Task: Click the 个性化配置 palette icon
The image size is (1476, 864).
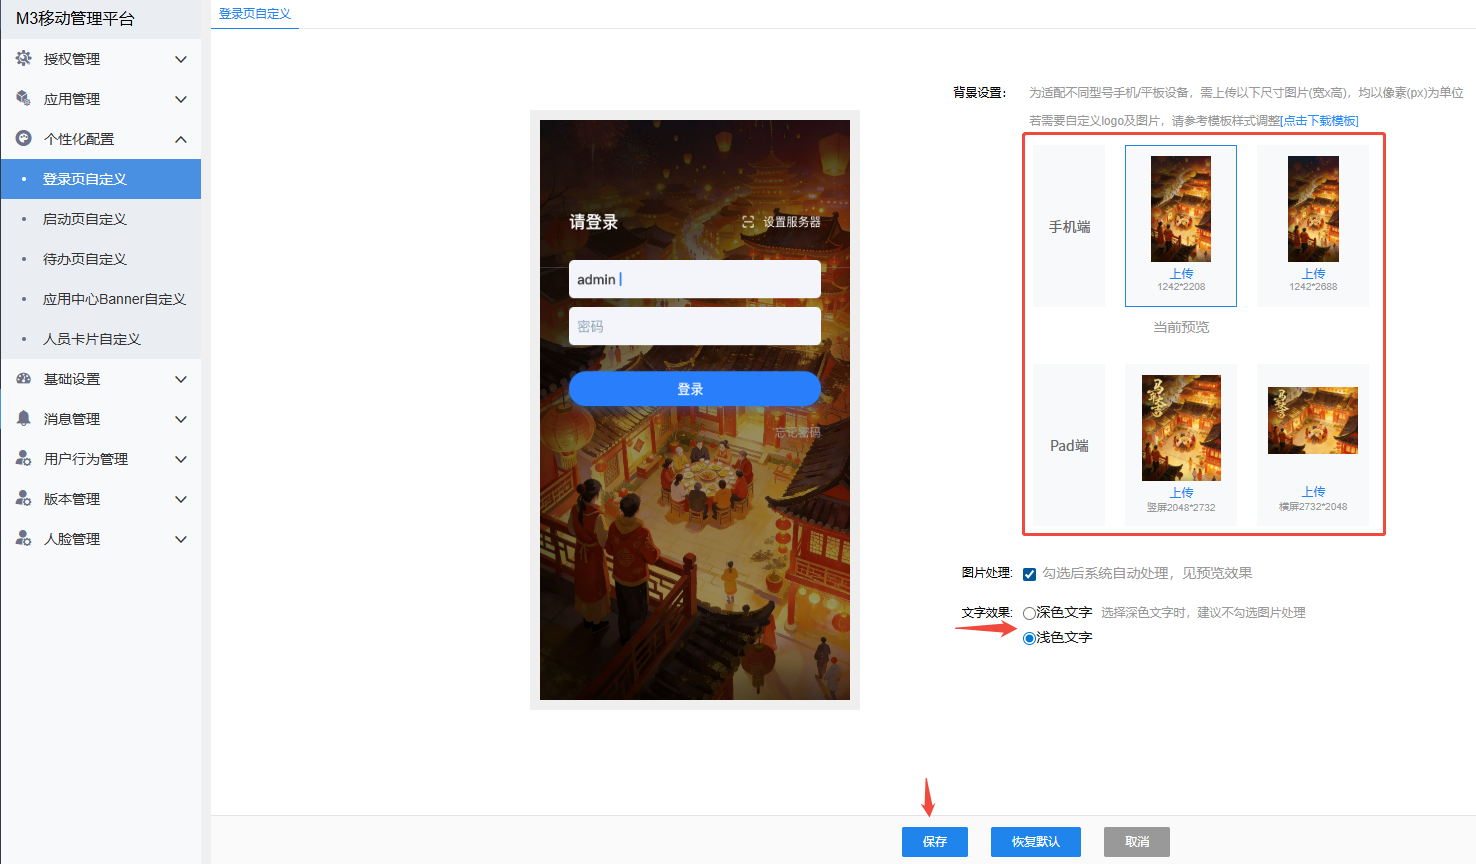Action: 24,139
